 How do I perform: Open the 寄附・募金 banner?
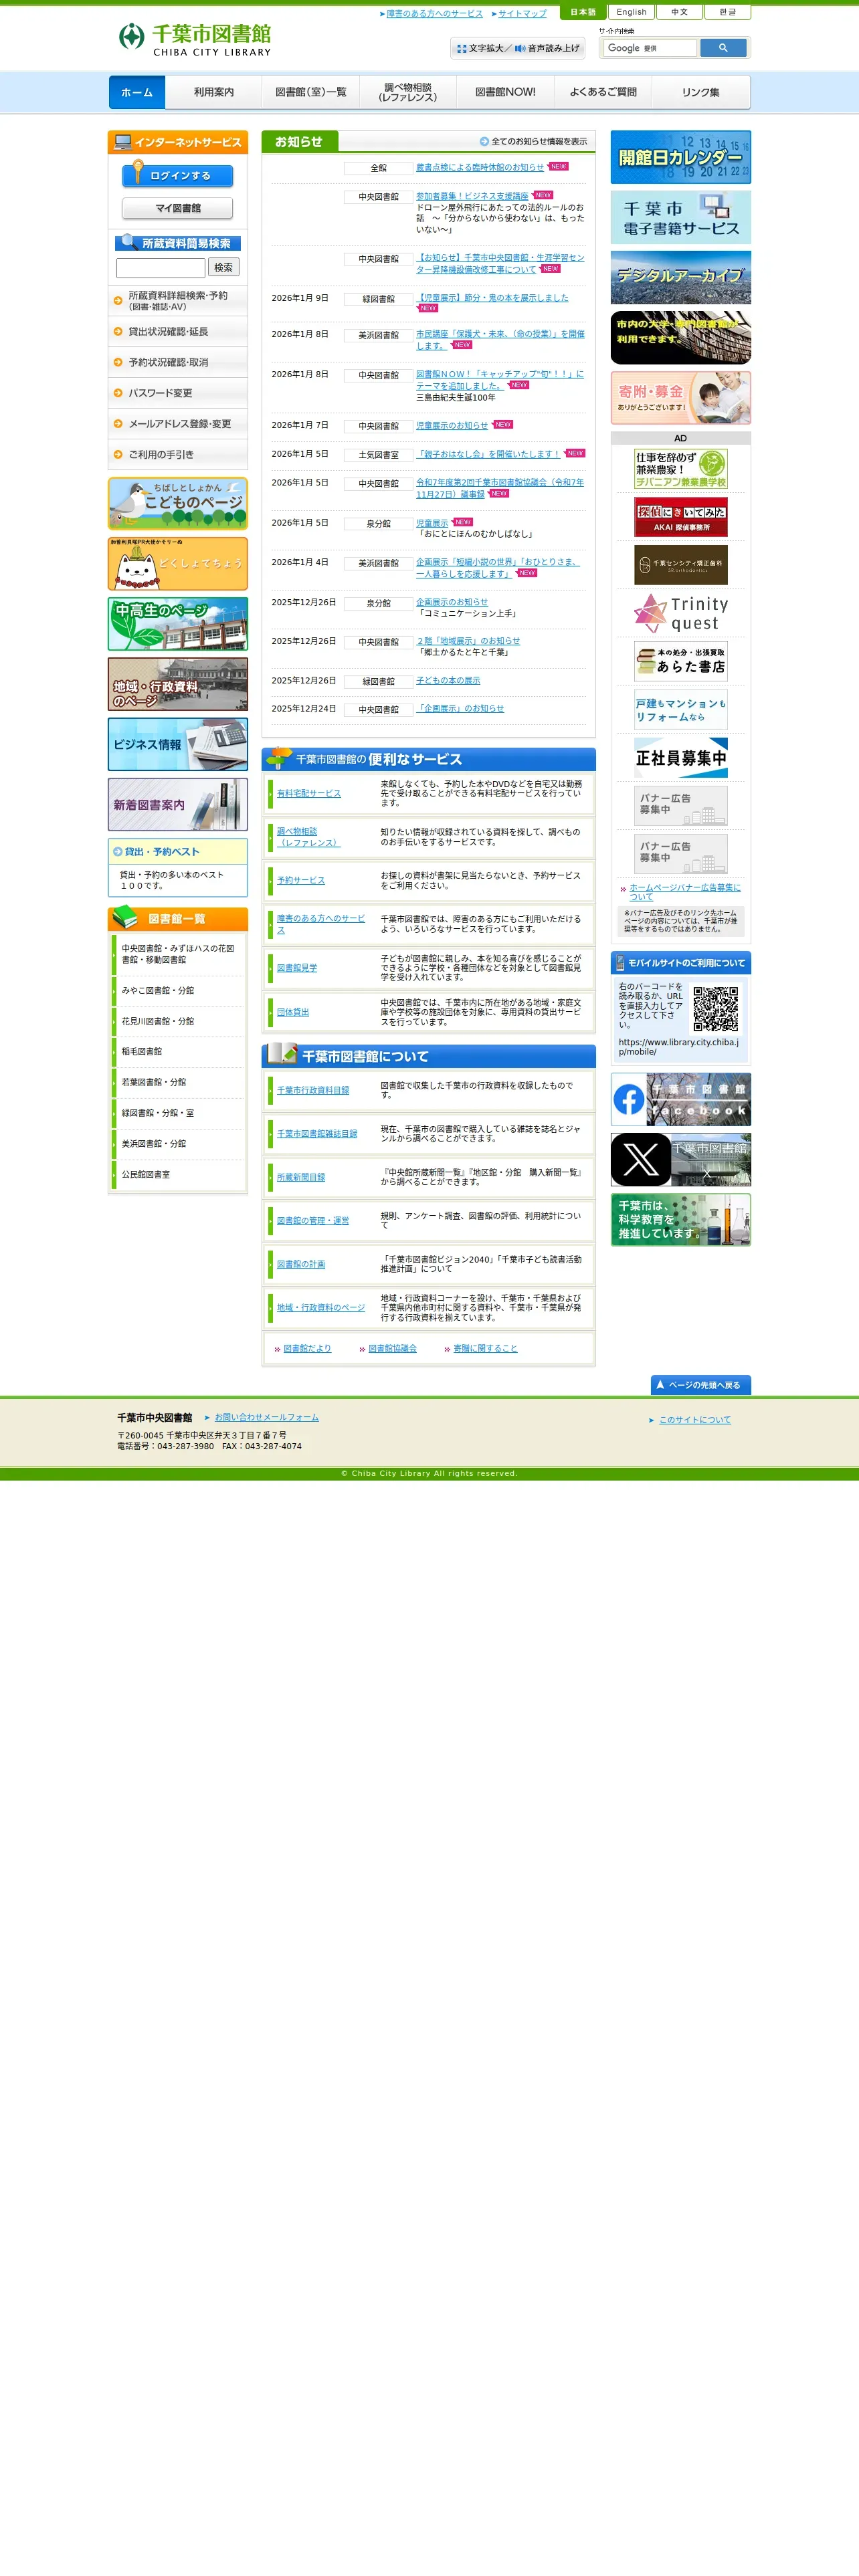[x=680, y=398]
